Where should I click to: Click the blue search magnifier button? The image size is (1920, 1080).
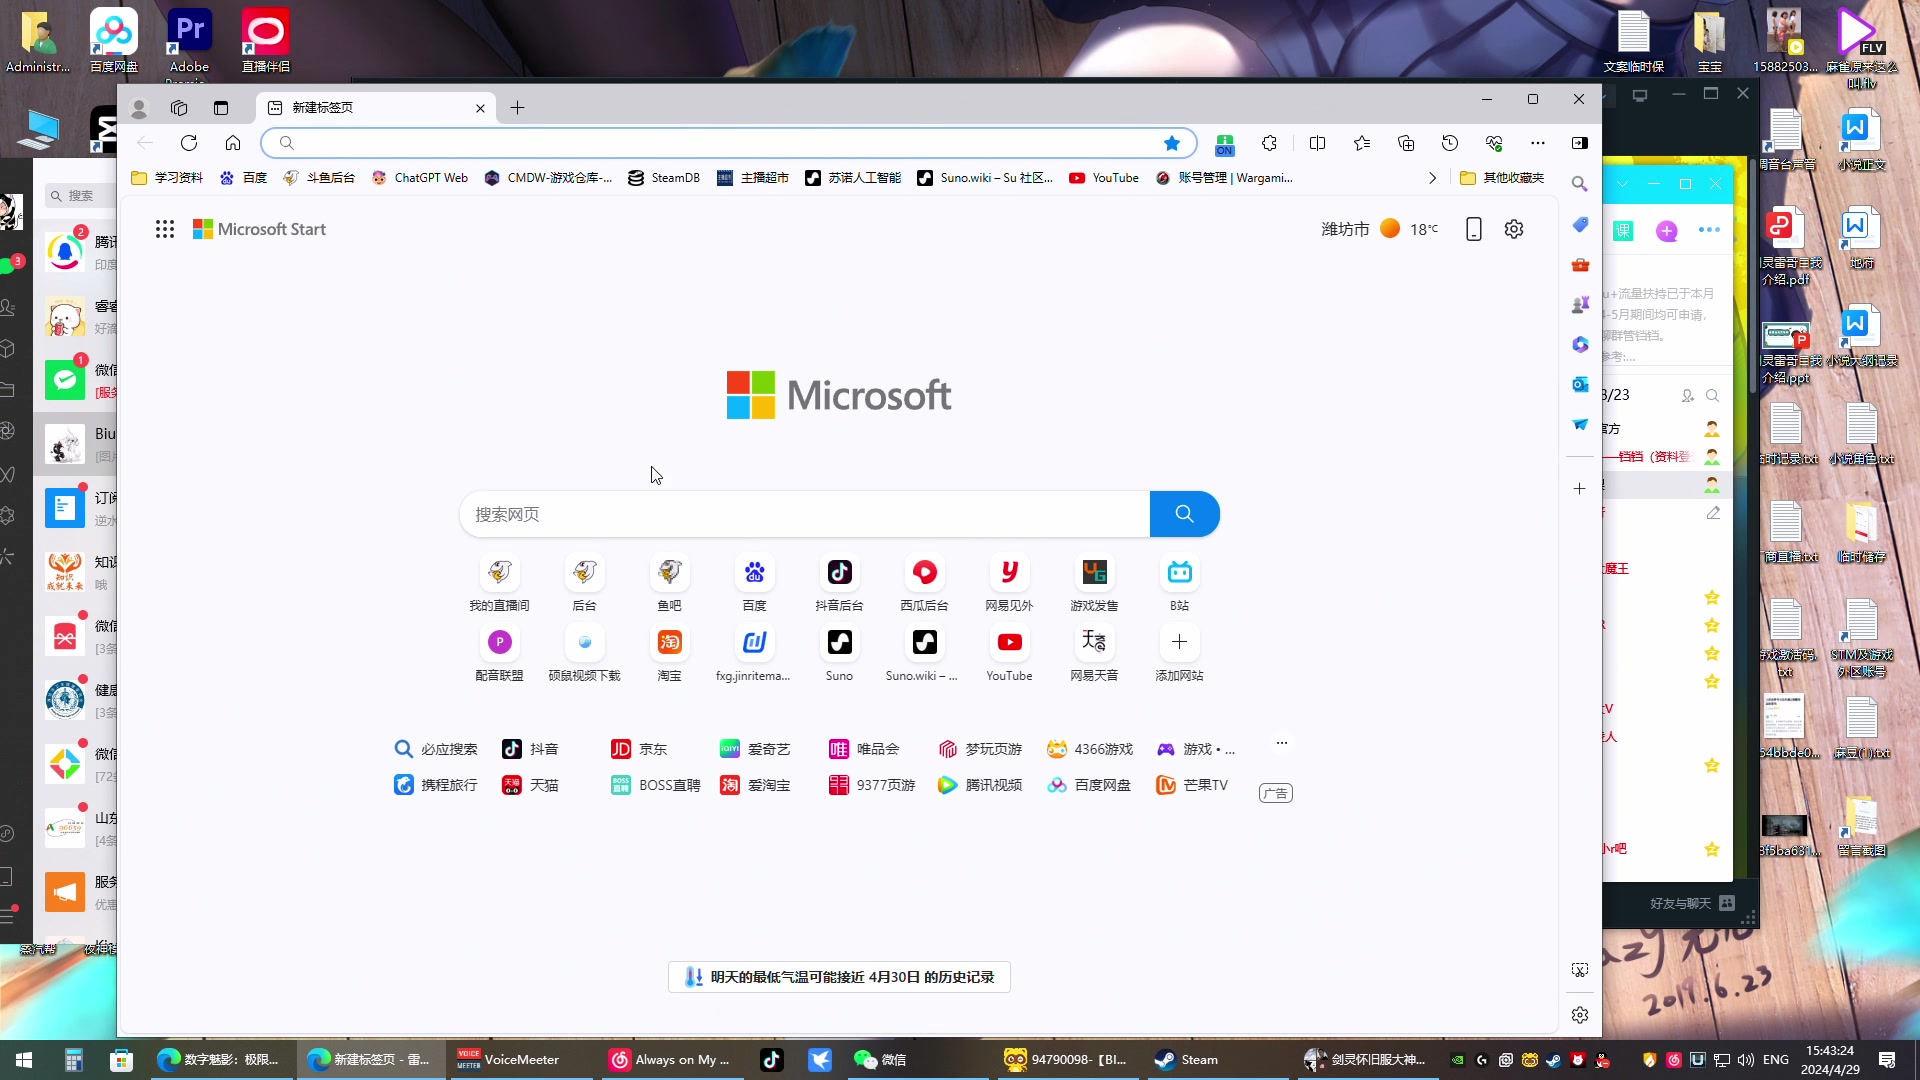1184,514
